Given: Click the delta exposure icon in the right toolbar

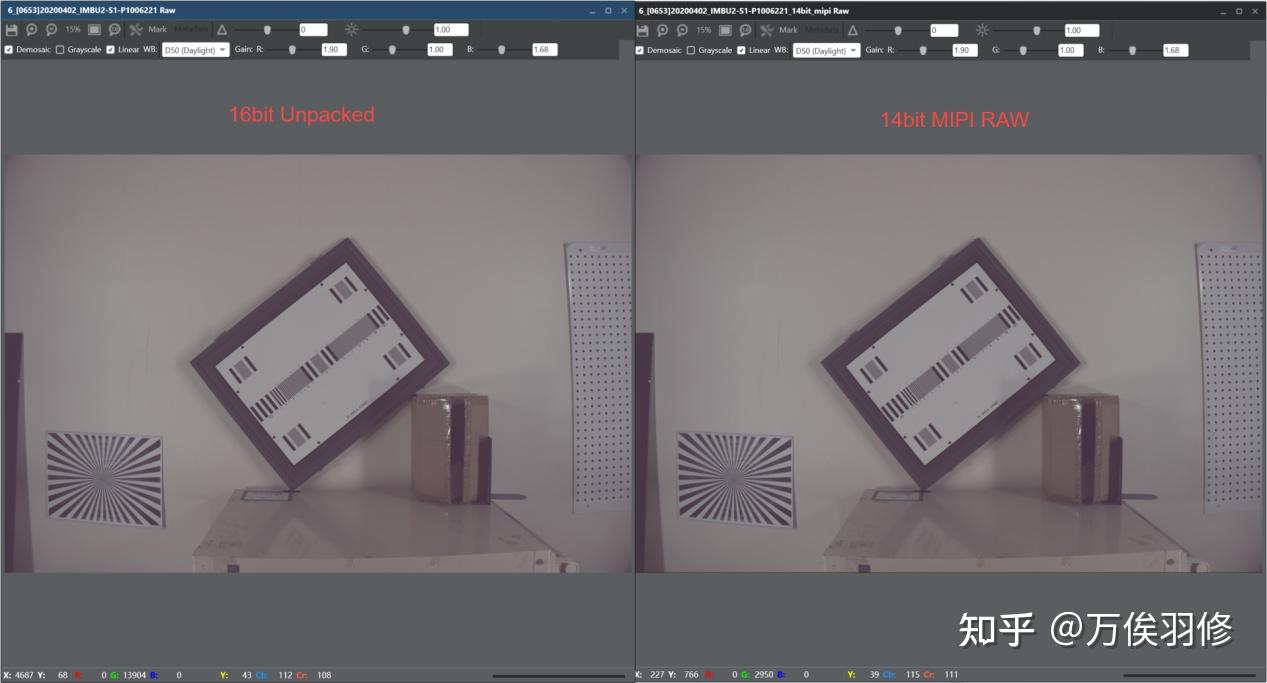Looking at the screenshot, I should click(853, 29).
